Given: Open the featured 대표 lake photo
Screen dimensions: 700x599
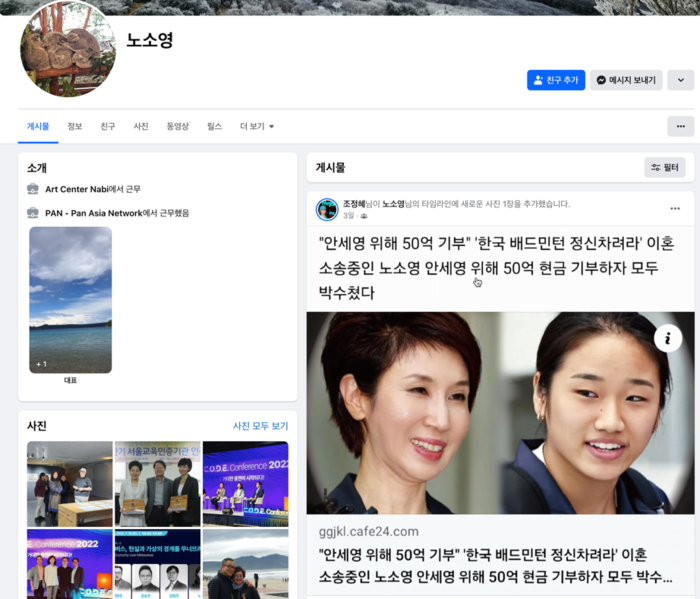Looking at the screenshot, I should [x=70, y=300].
